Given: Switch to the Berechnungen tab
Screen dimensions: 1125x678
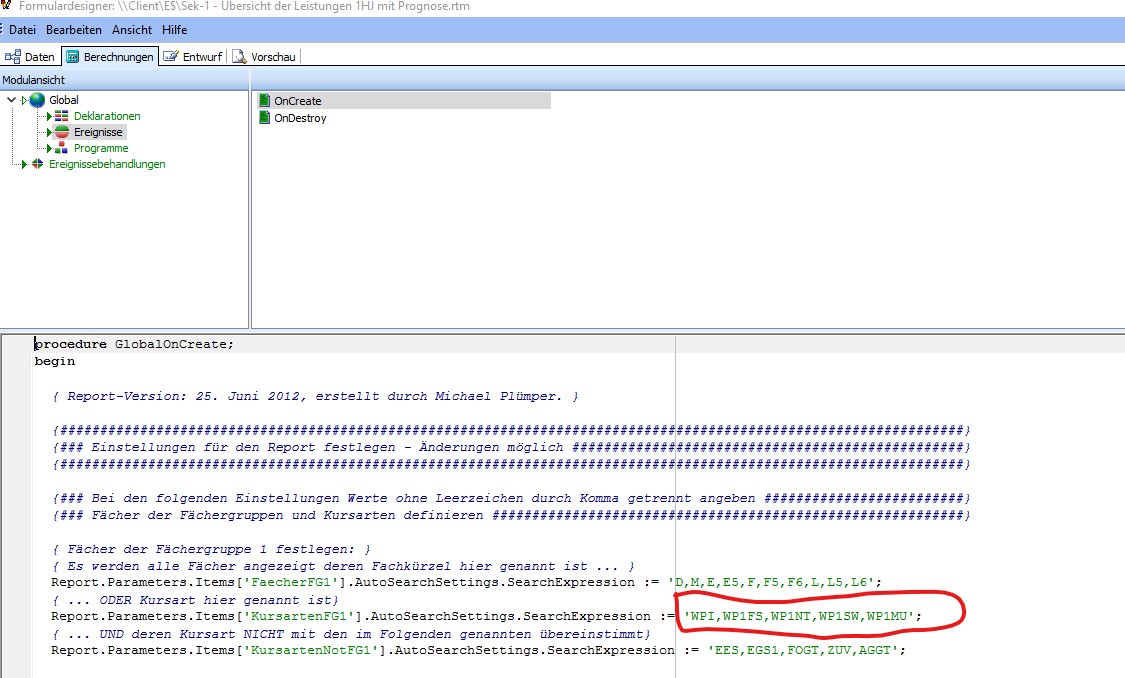Looking at the screenshot, I should click(110, 57).
